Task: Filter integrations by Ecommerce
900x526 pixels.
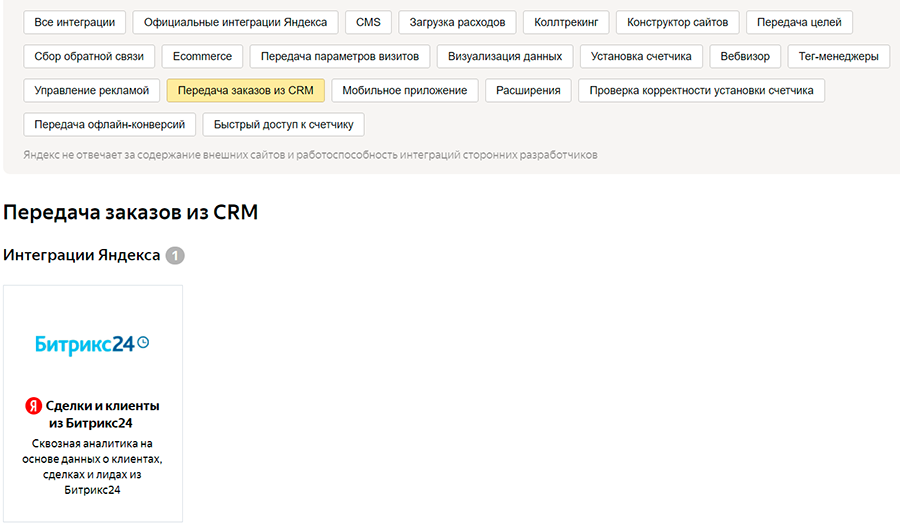Action: pos(202,56)
